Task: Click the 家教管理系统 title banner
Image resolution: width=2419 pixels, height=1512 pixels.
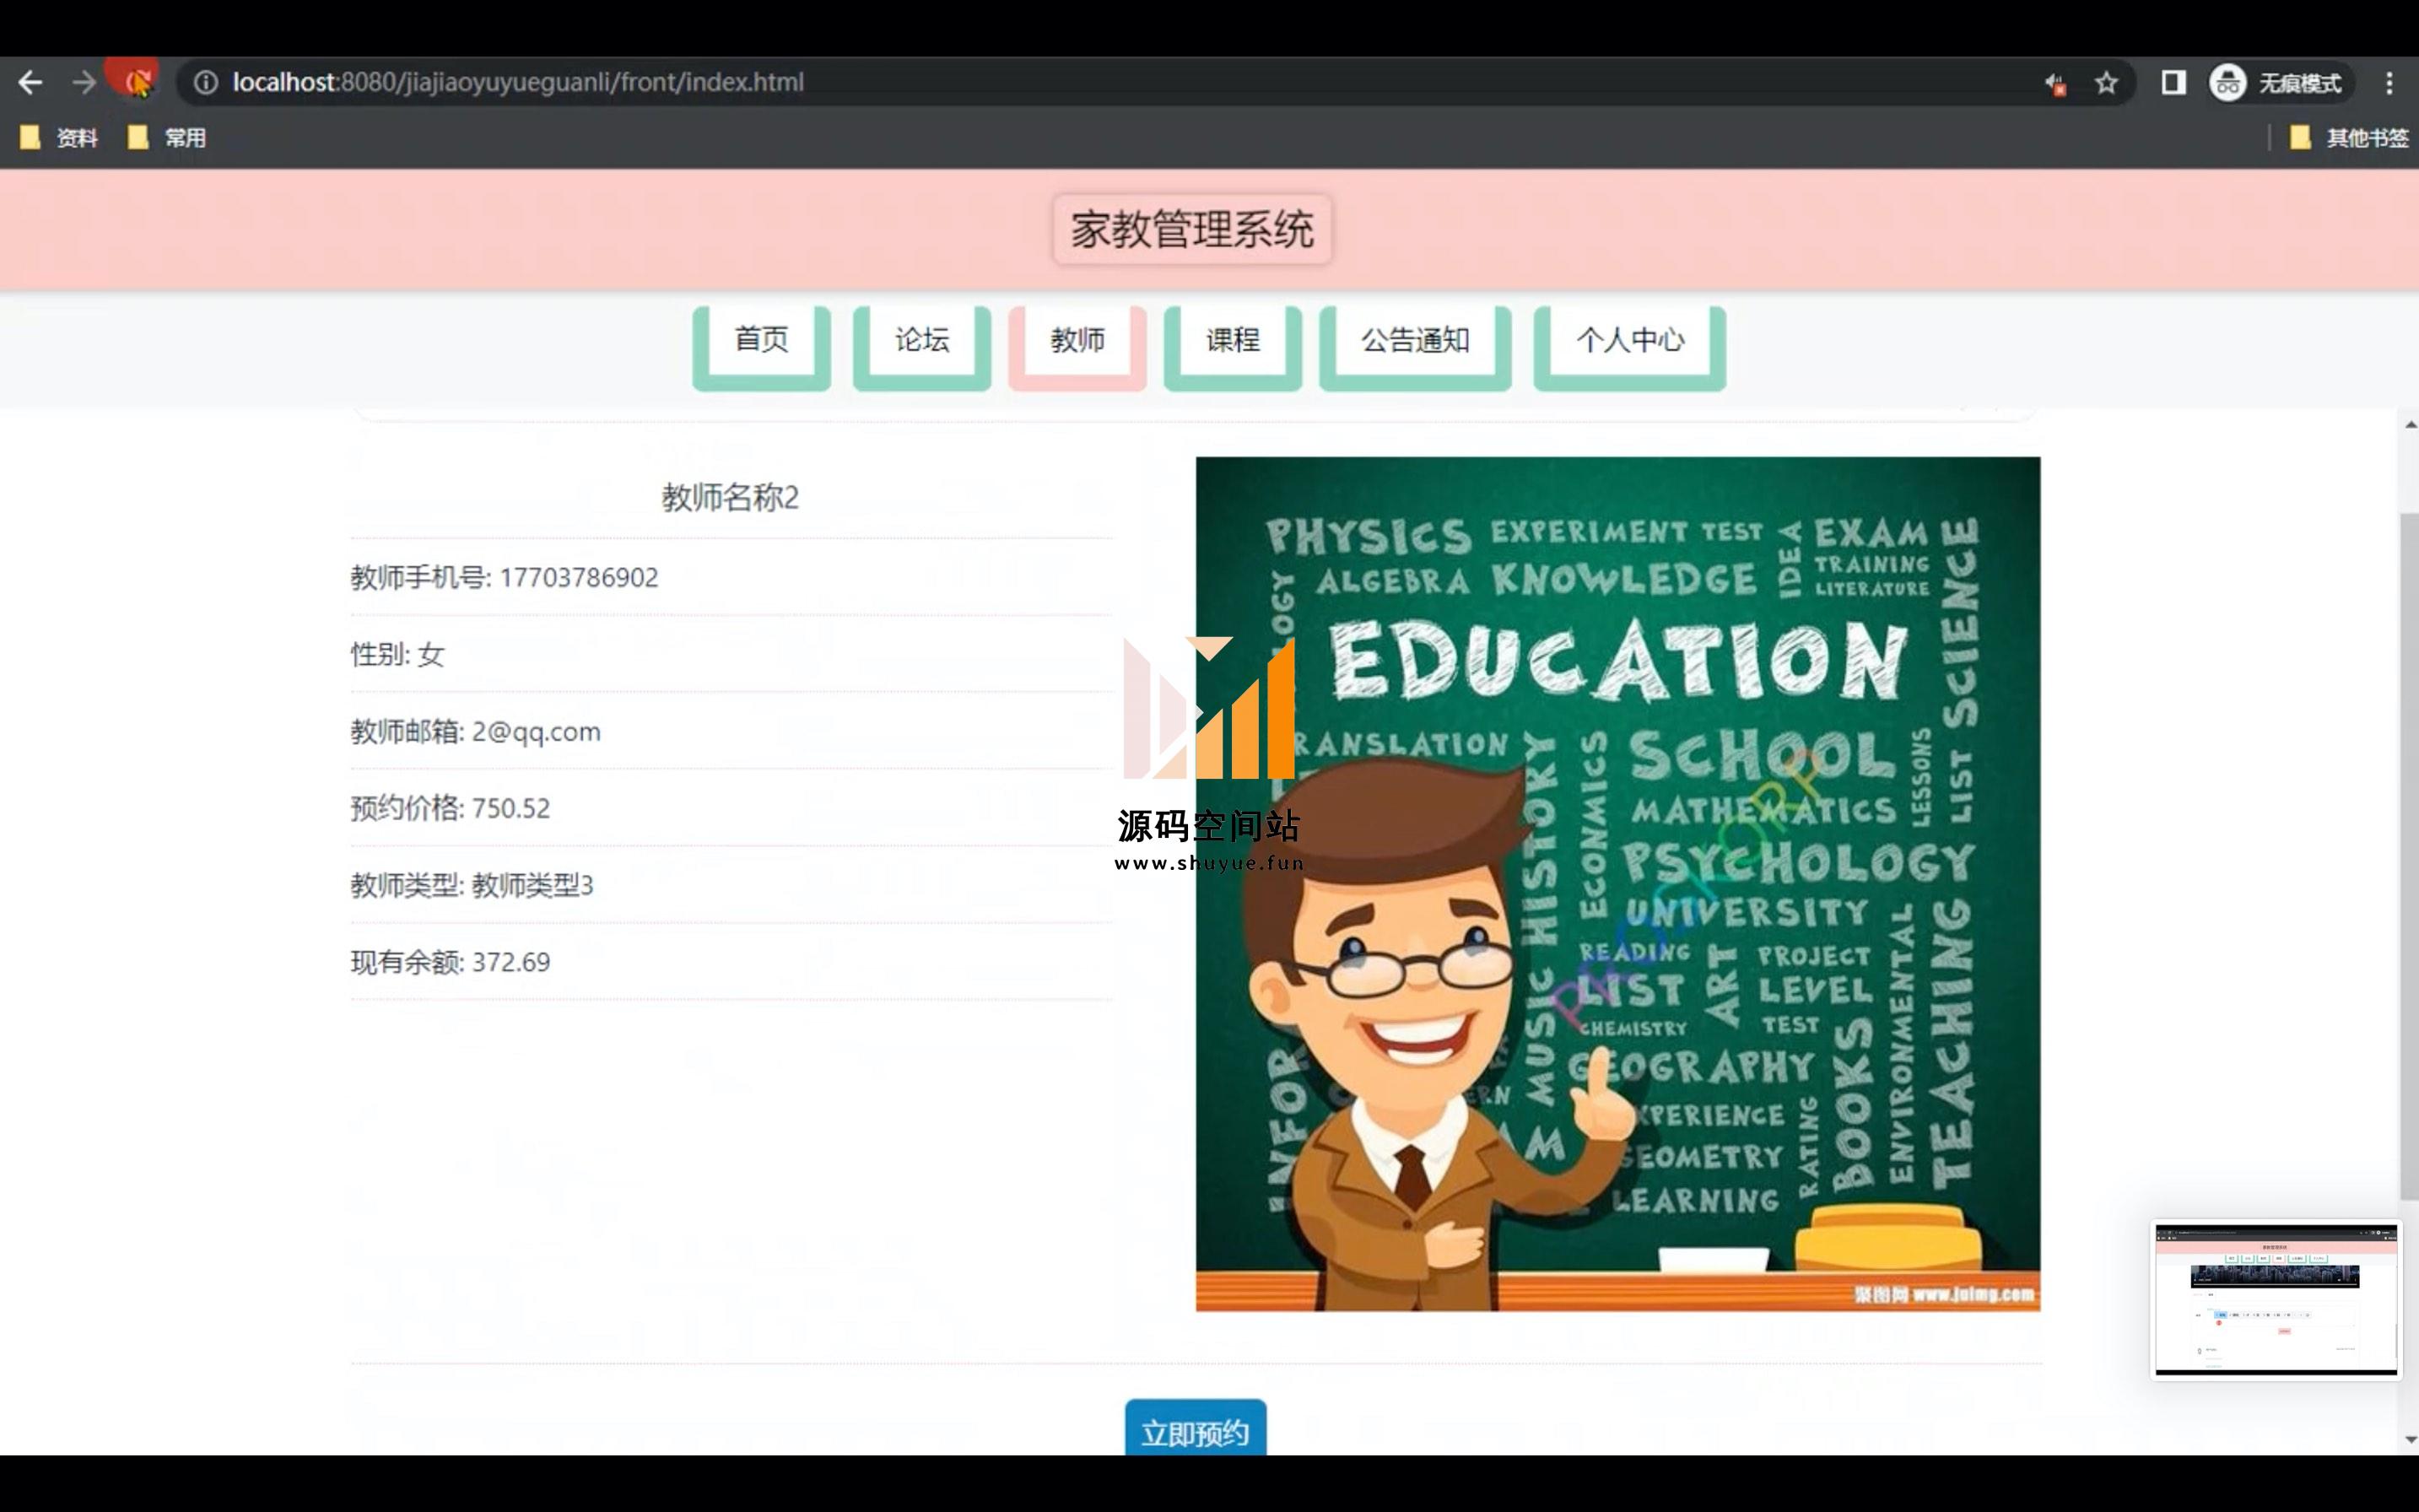Action: point(1192,229)
